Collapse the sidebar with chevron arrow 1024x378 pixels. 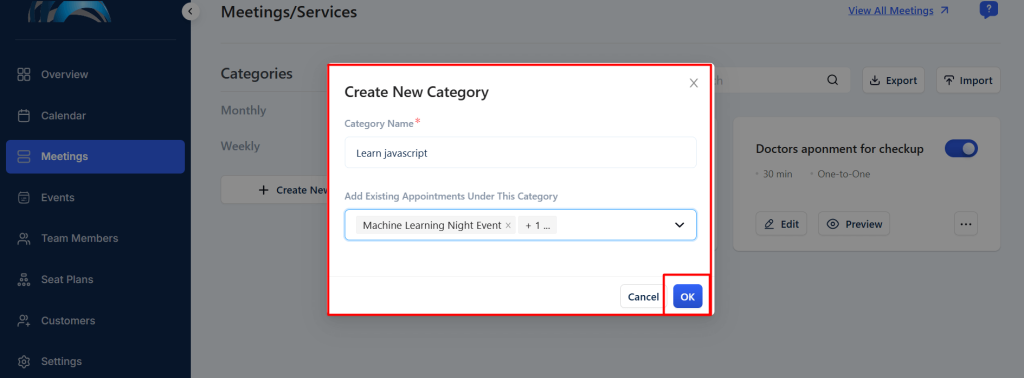191,10
